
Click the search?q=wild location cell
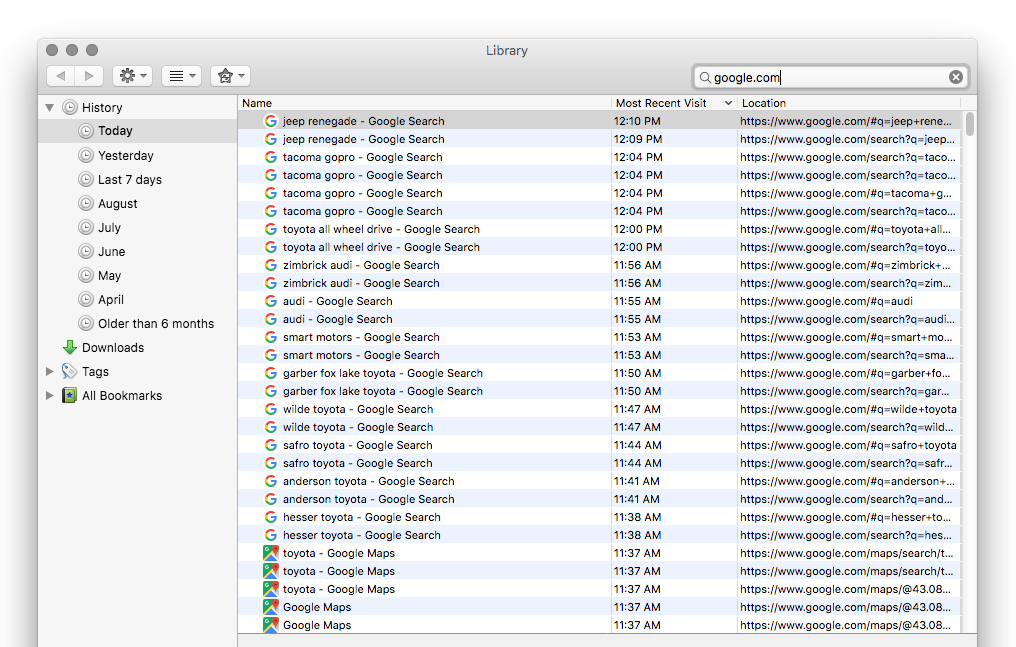pos(847,427)
